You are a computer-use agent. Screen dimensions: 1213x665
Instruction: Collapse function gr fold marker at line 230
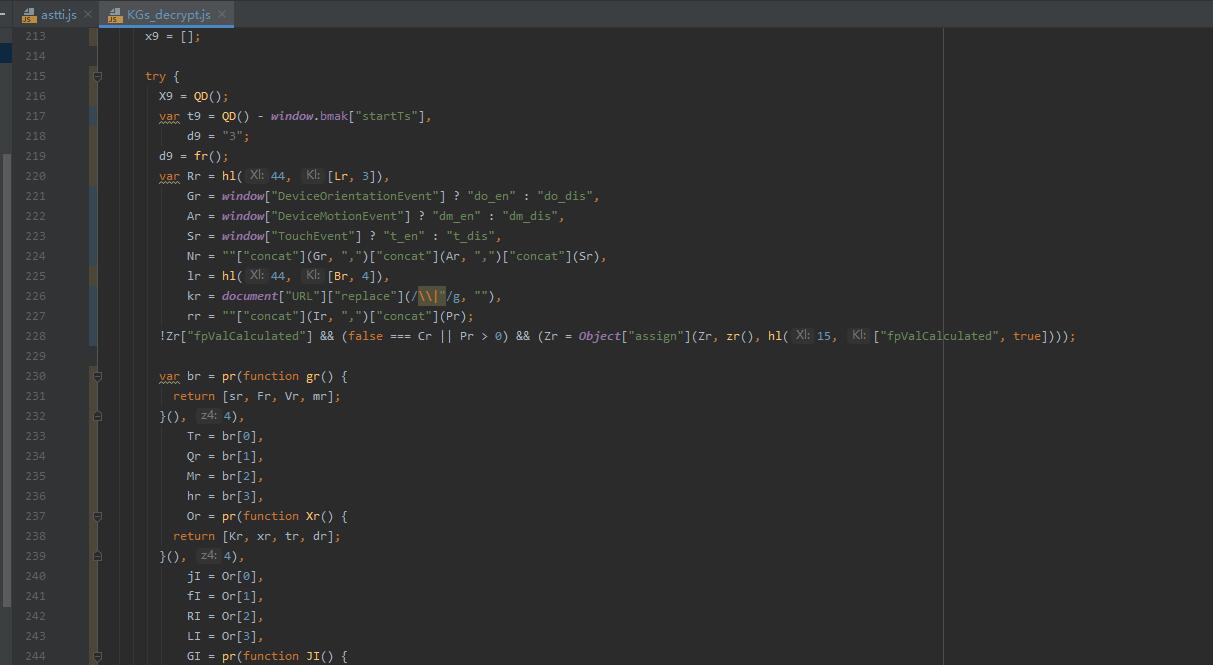pyautogui.click(x=97, y=376)
